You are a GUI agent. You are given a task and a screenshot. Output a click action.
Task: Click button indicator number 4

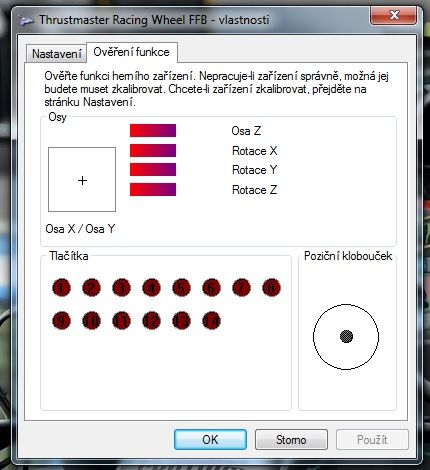[151, 288]
